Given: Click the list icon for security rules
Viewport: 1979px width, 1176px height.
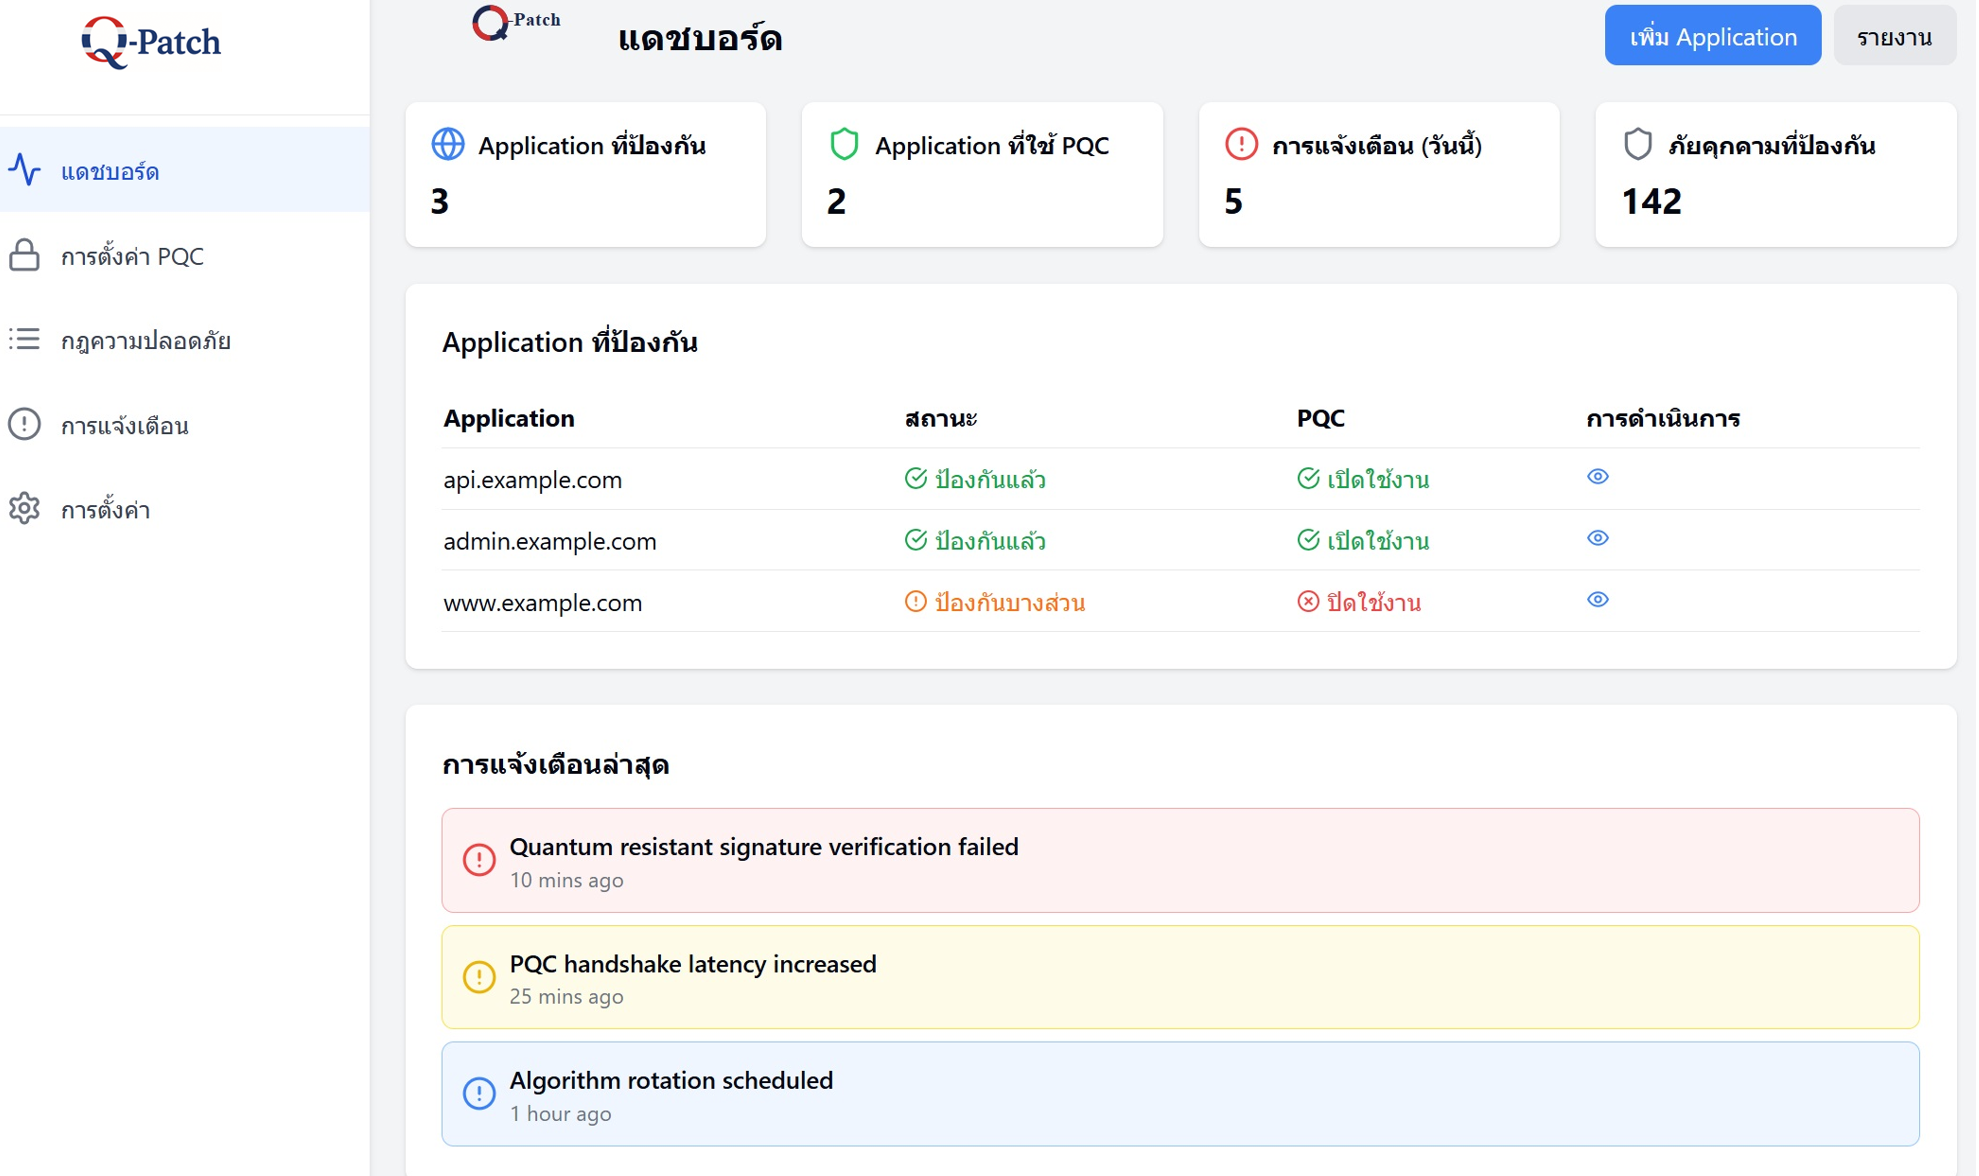Looking at the screenshot, I should (24, 340).
